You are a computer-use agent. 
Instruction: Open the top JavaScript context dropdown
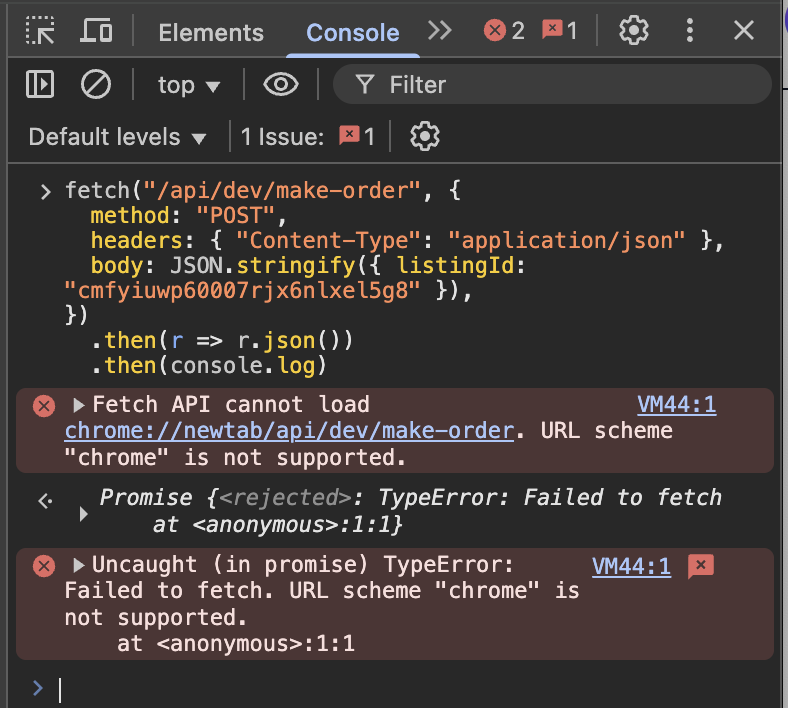coord(188,85)
